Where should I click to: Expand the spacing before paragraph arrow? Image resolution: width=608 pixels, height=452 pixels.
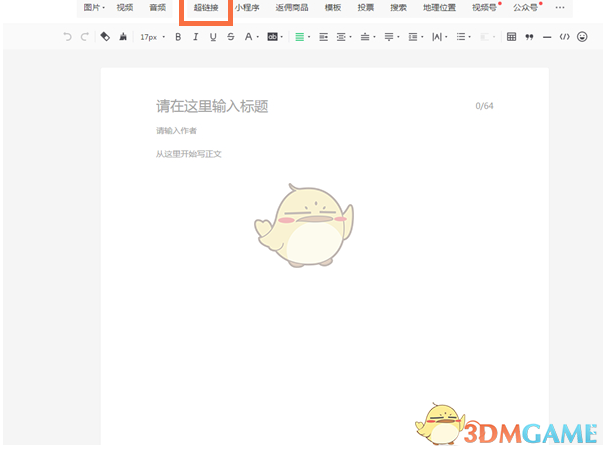[374, 37]
